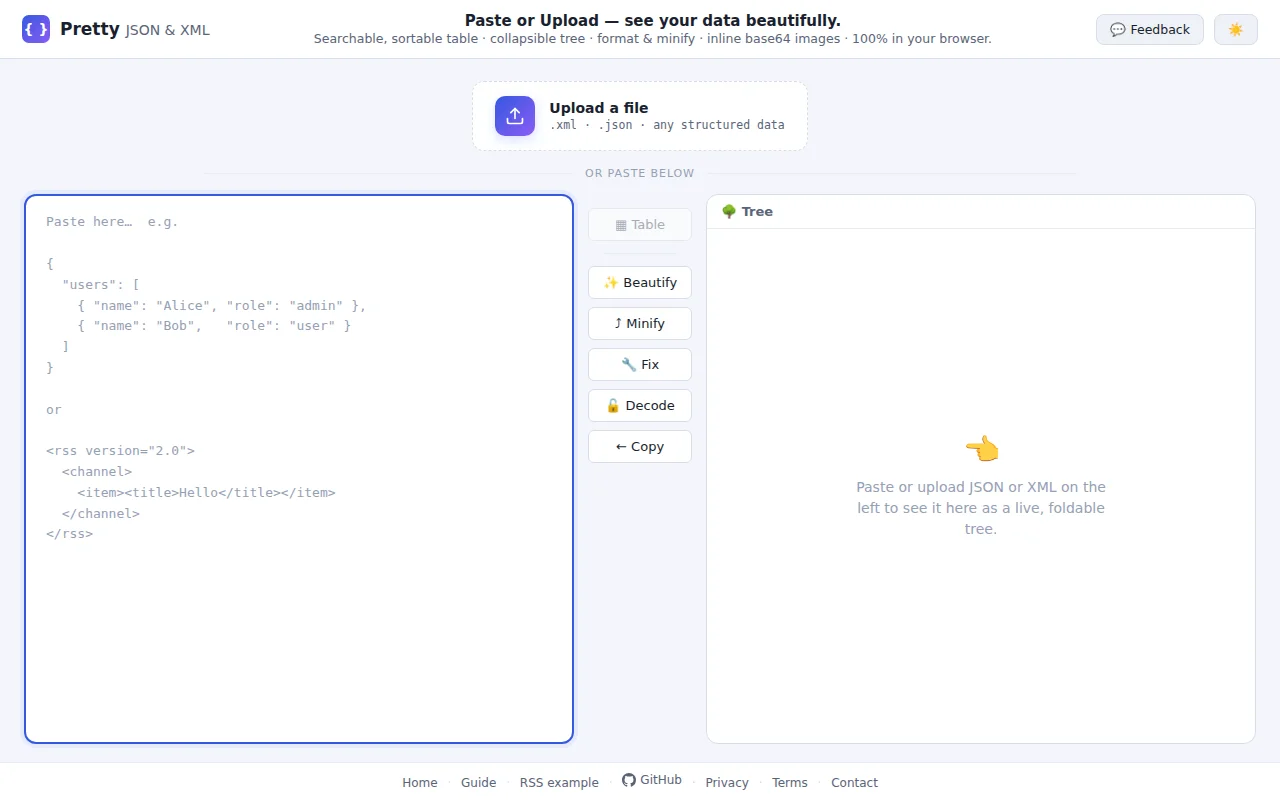The height and width of the screenshot is (800, 1280).
Task: Open the Home footer link
Action: tap(420, 783)
